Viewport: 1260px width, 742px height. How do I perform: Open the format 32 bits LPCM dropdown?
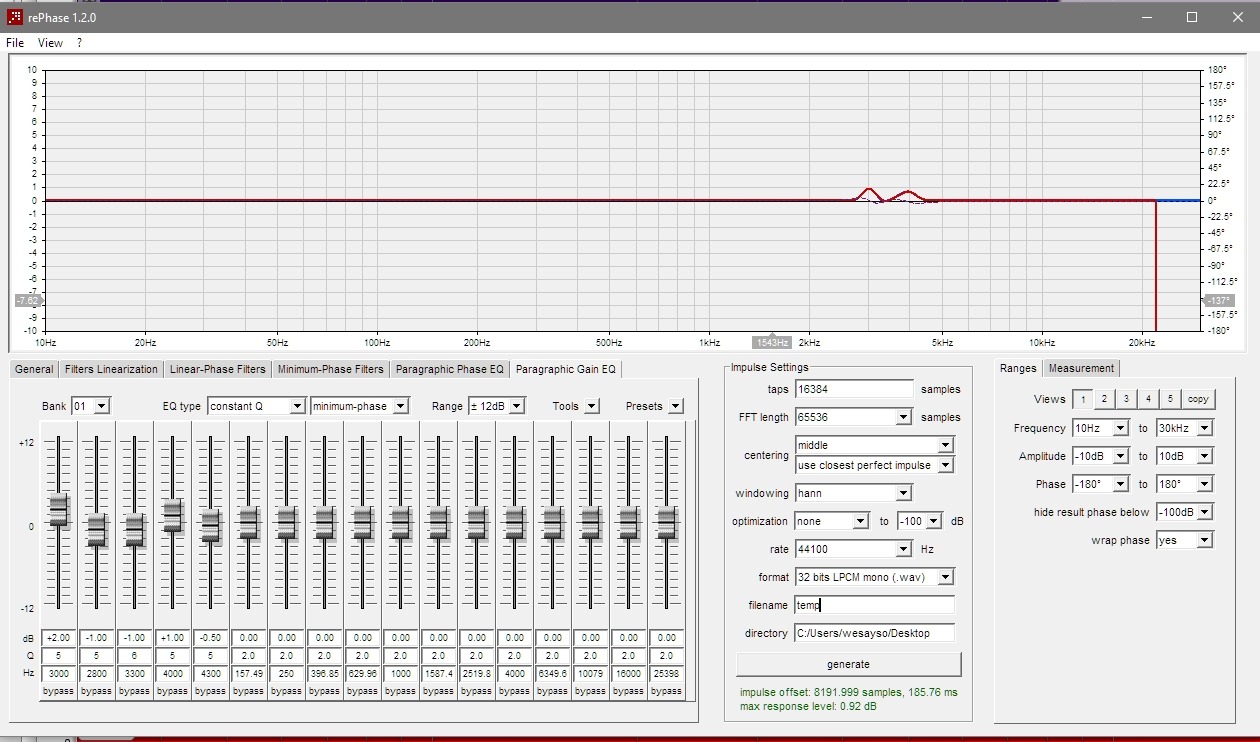tap(874, 577)
